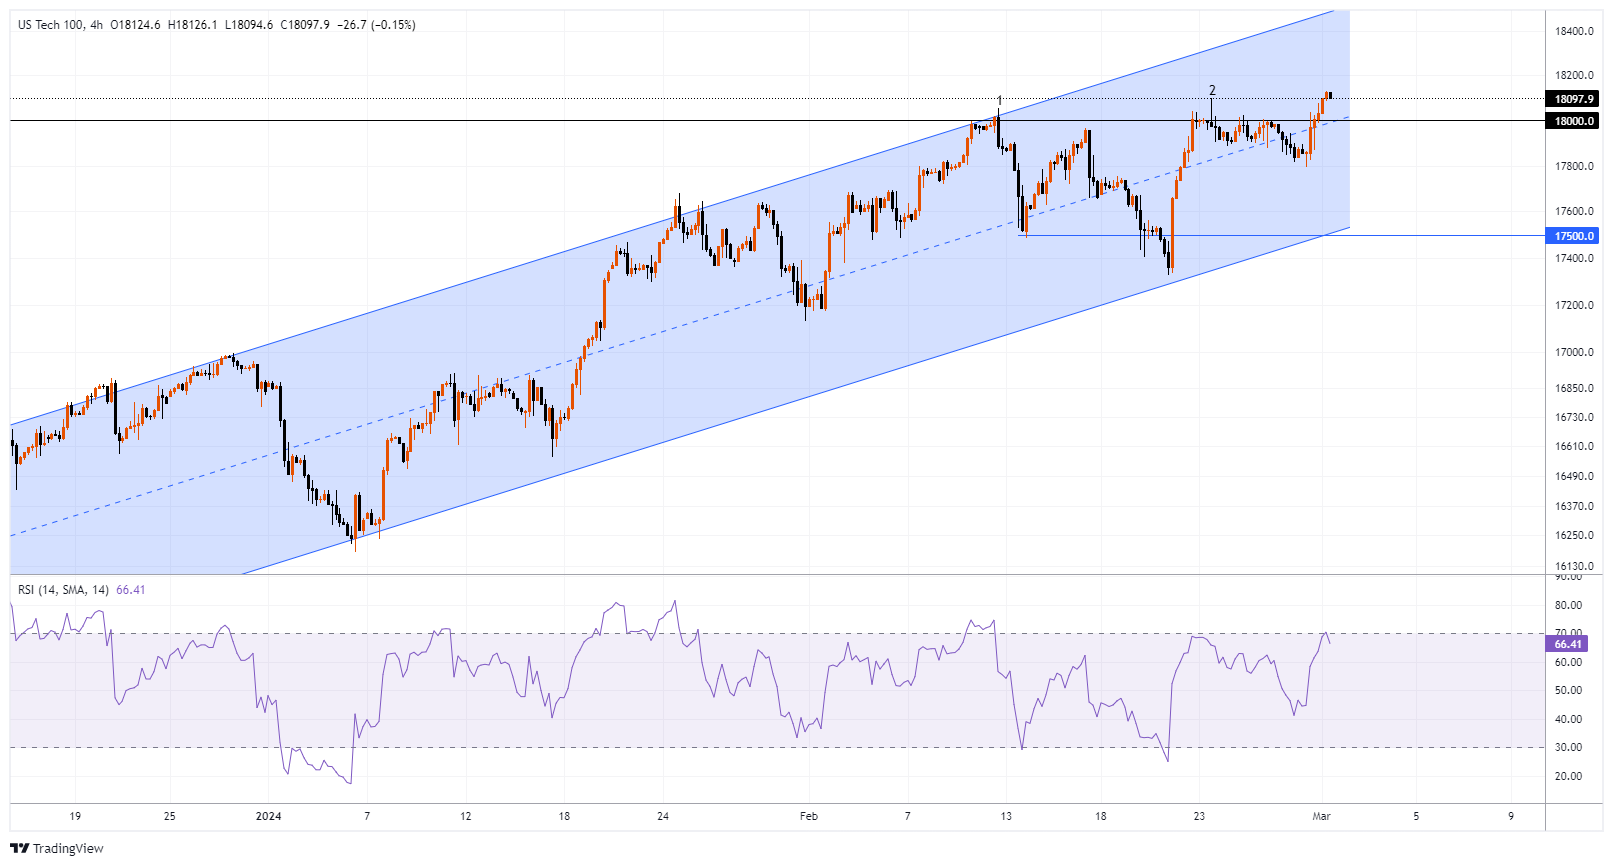Click the Mar date axis label

1321,816
